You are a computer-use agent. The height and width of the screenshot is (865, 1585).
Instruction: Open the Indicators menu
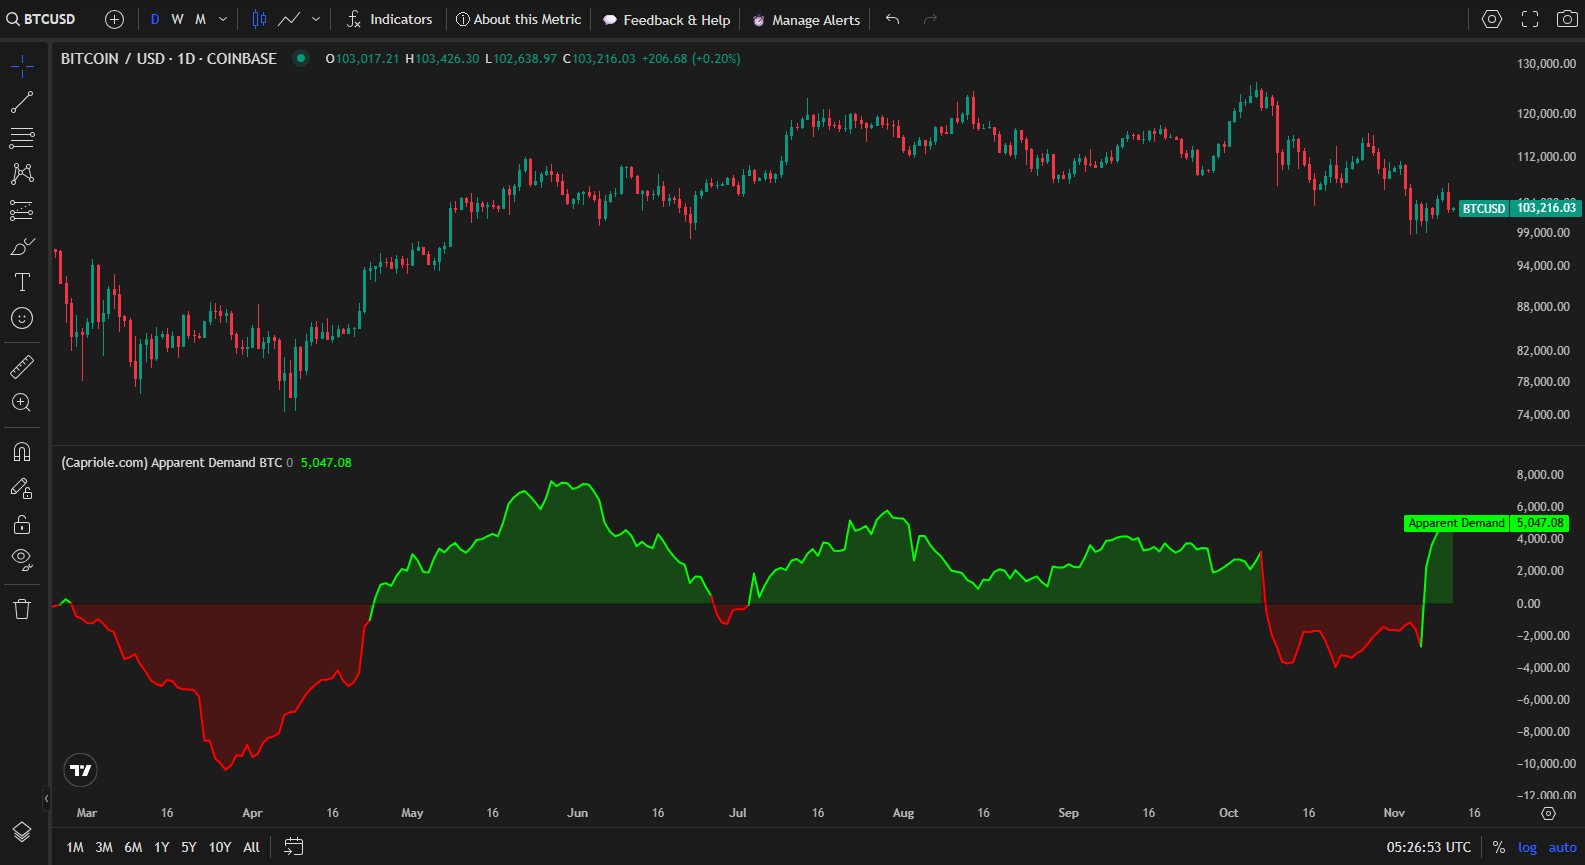pyautogui.click(x=389, y=19)
